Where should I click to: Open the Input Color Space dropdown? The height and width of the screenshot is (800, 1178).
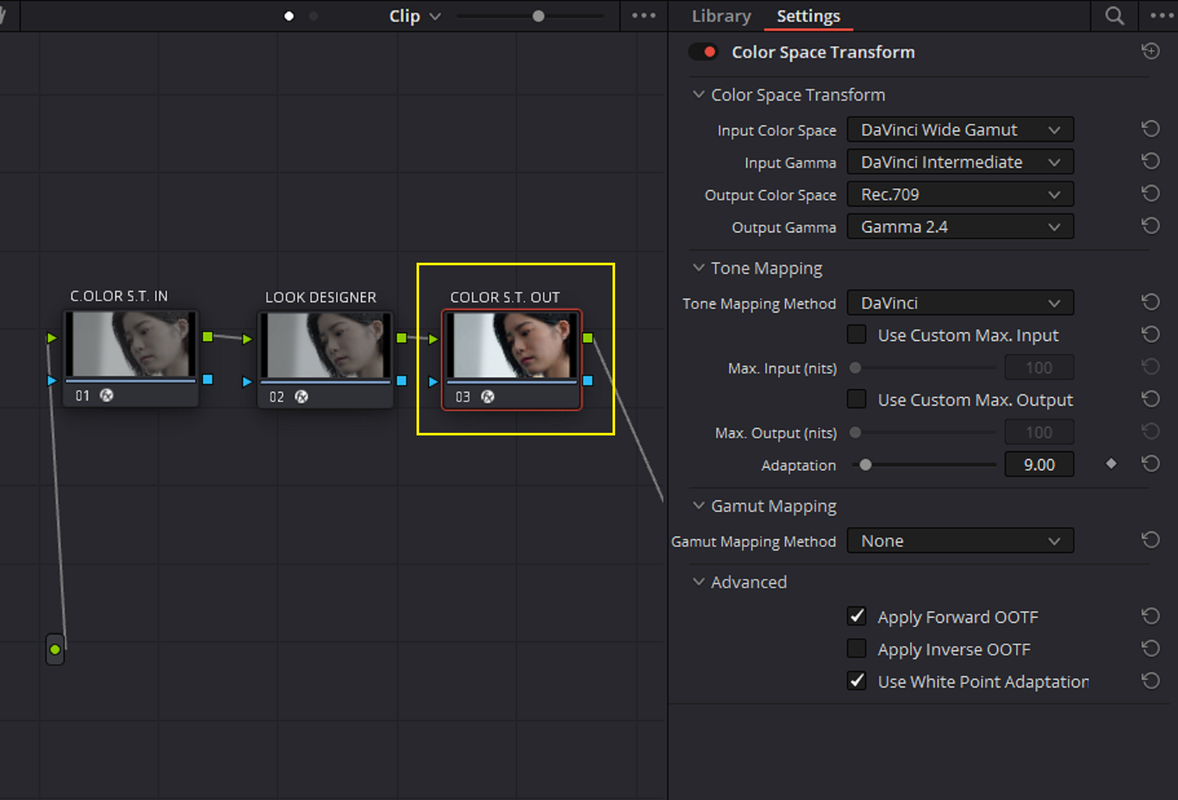[960, 129]
